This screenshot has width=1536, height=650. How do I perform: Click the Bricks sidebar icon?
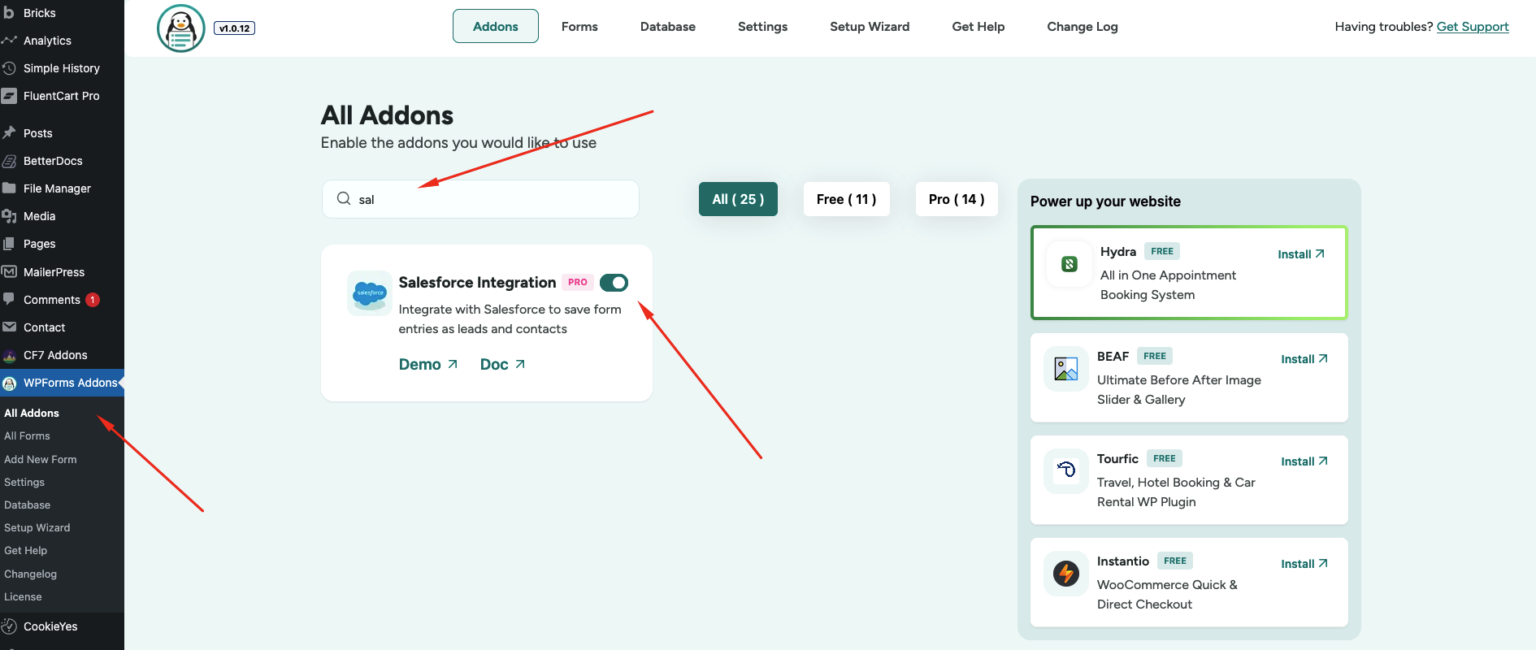coord(10,13)
